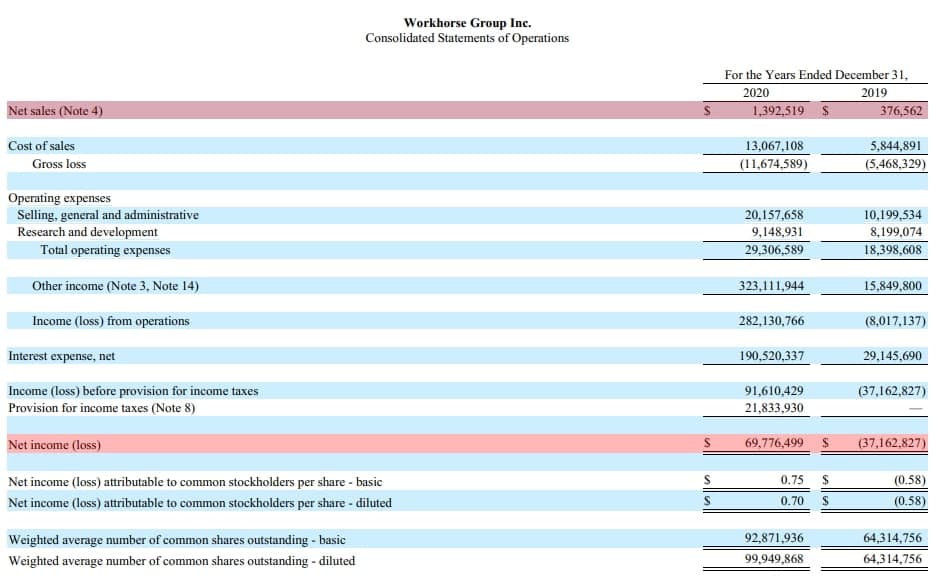Click the 'Operating expenses' heading

pos(59,198)
